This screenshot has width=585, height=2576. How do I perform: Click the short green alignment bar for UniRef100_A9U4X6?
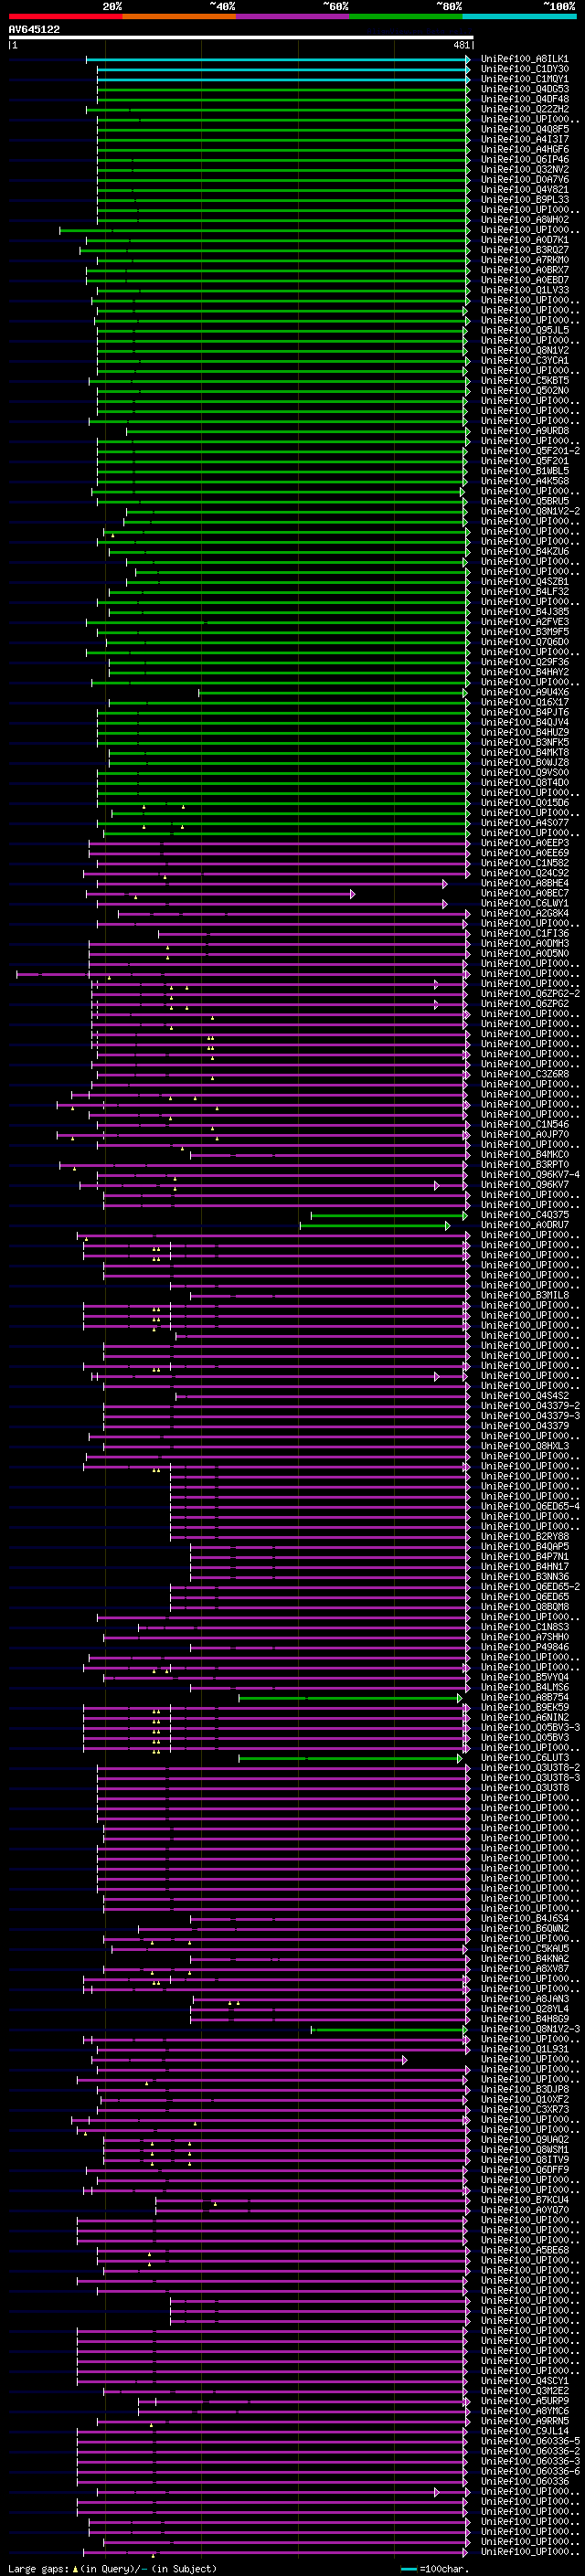point(333,692)
